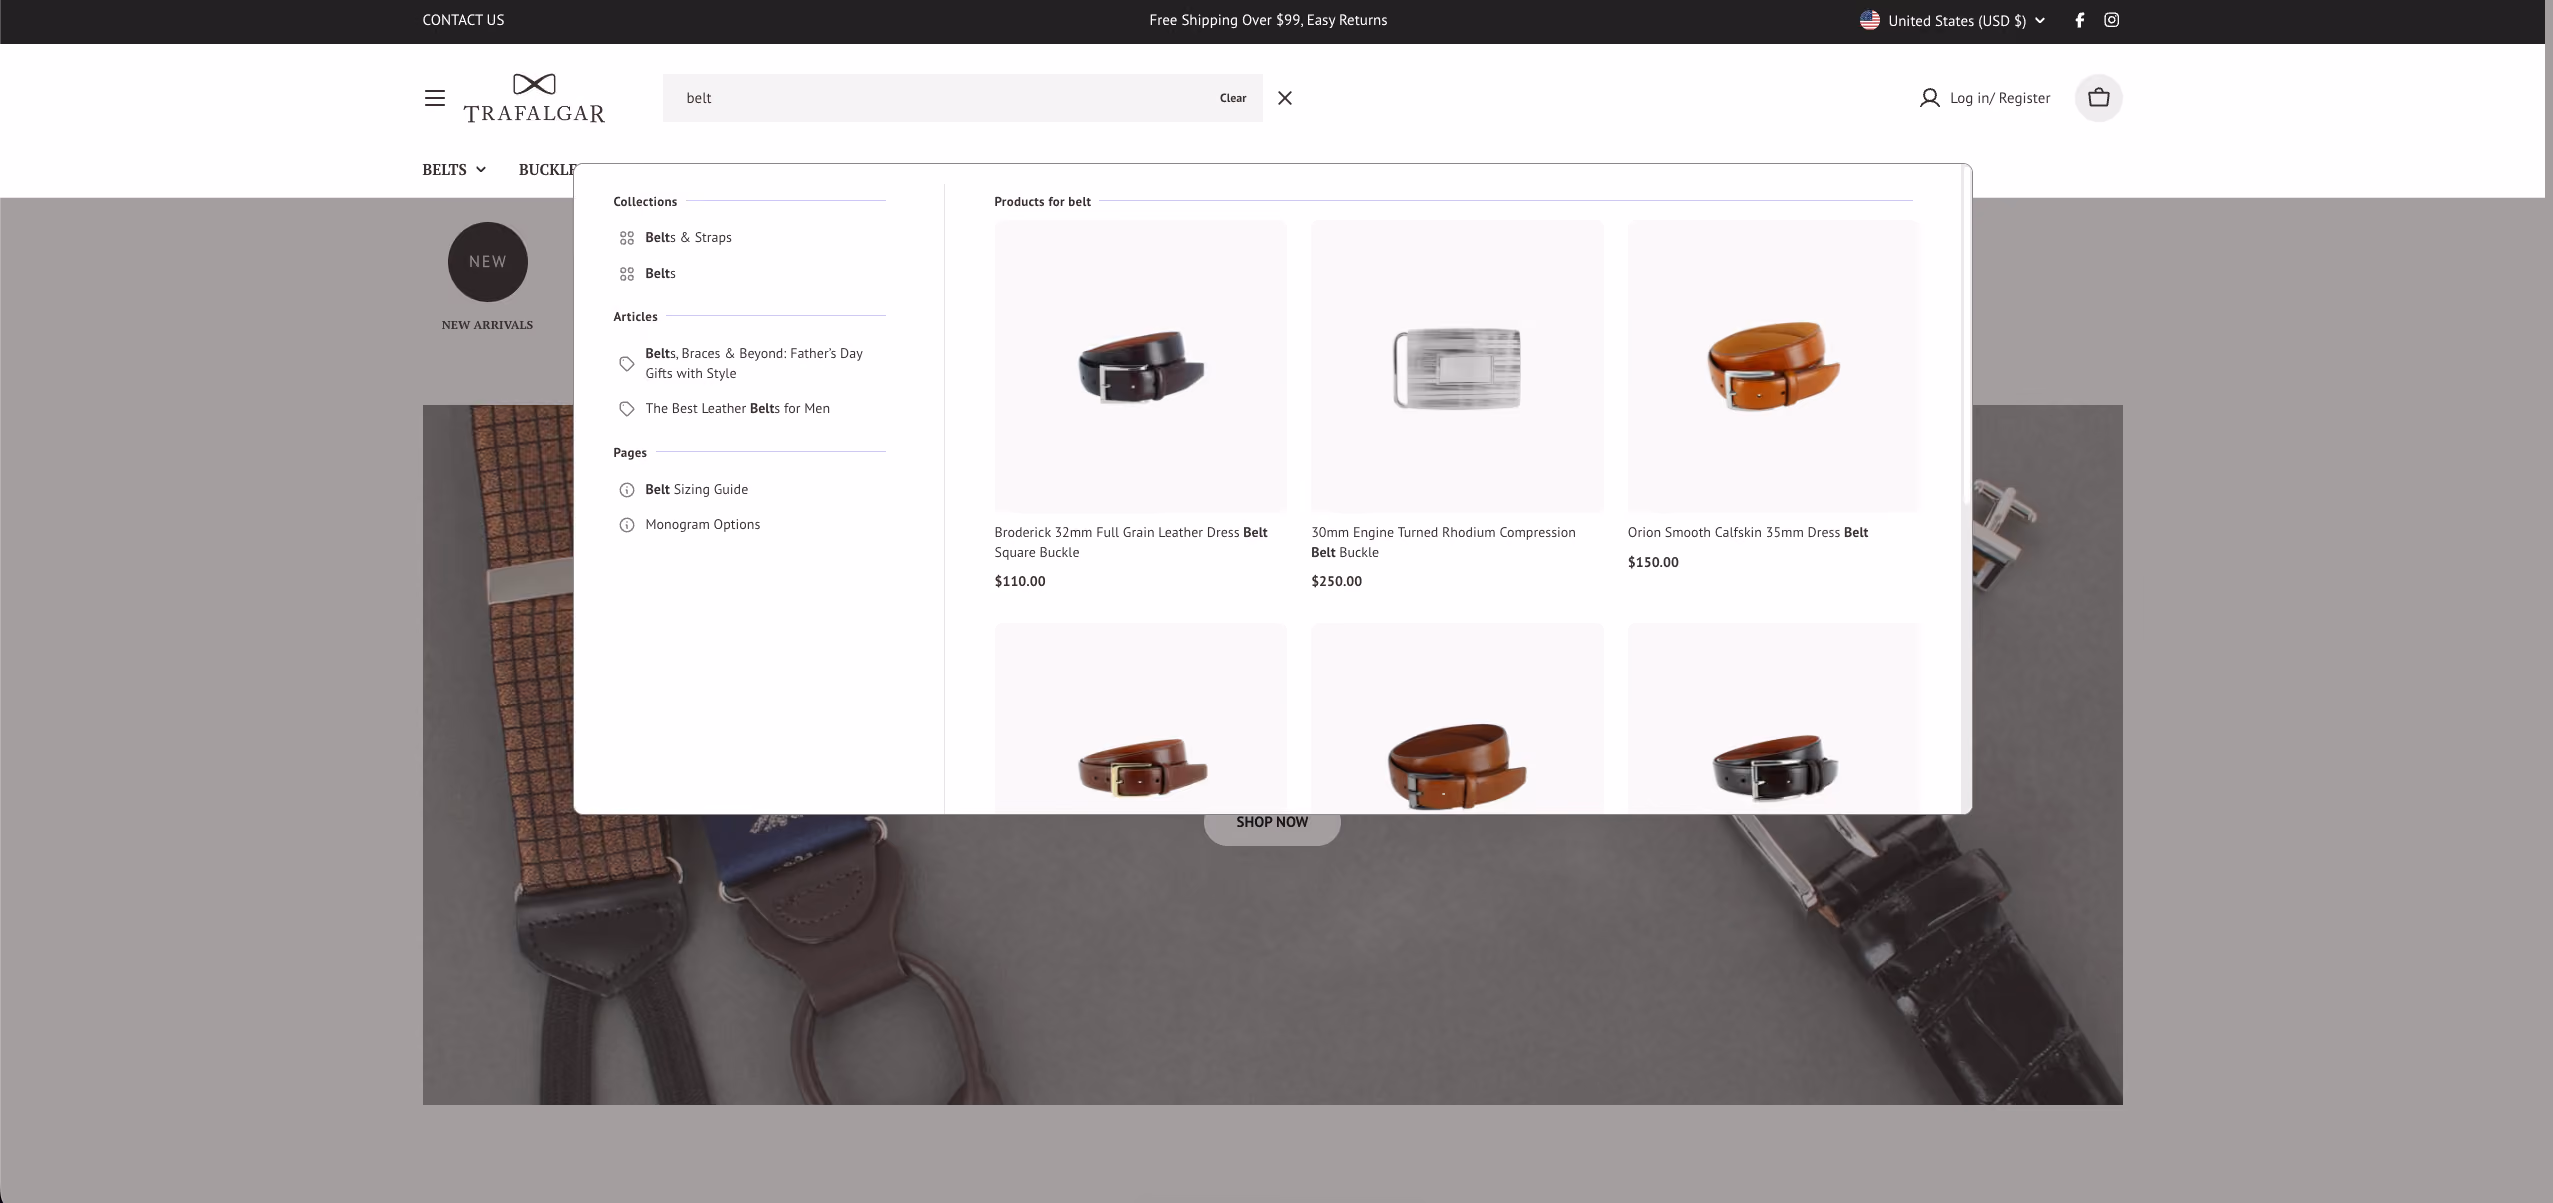Image resolution: width=2553 pixels, height=1203 pixels.
Task: Expand United States (USD $) currency selector
Action: point(1953,20)
